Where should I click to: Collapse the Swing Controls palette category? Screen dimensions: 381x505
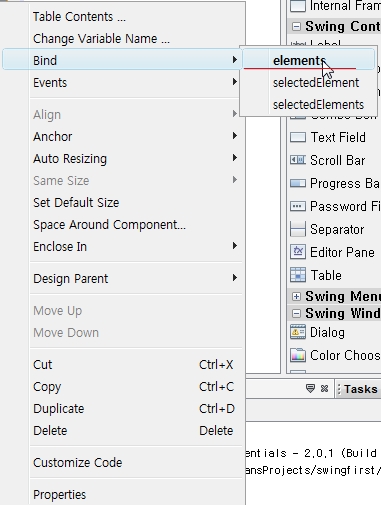pos(296,26)
